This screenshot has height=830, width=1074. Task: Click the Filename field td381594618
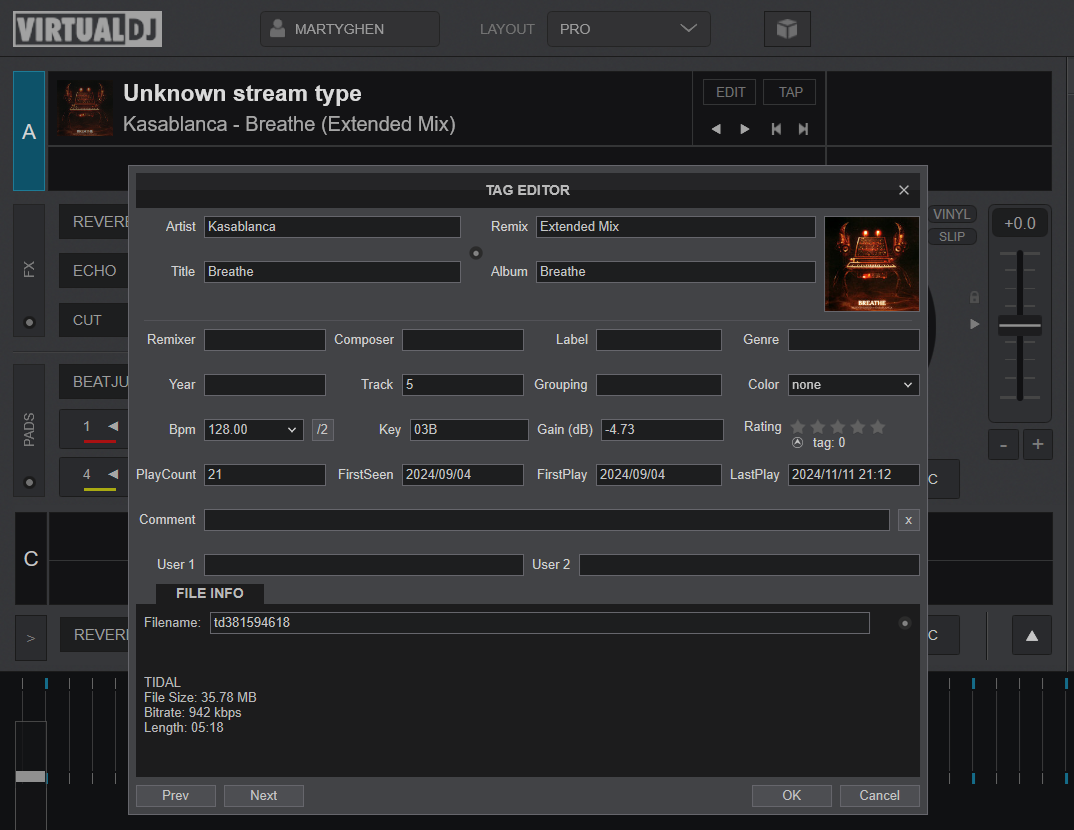point(540,623)
